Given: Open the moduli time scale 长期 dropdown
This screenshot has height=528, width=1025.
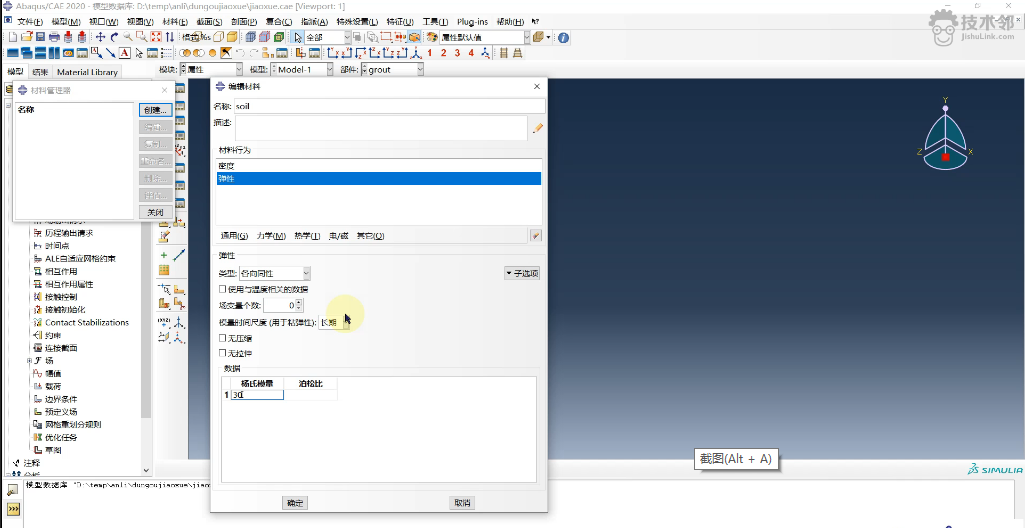Looking at the screenshot, I should pyautogui.click(x=333, y=322).
